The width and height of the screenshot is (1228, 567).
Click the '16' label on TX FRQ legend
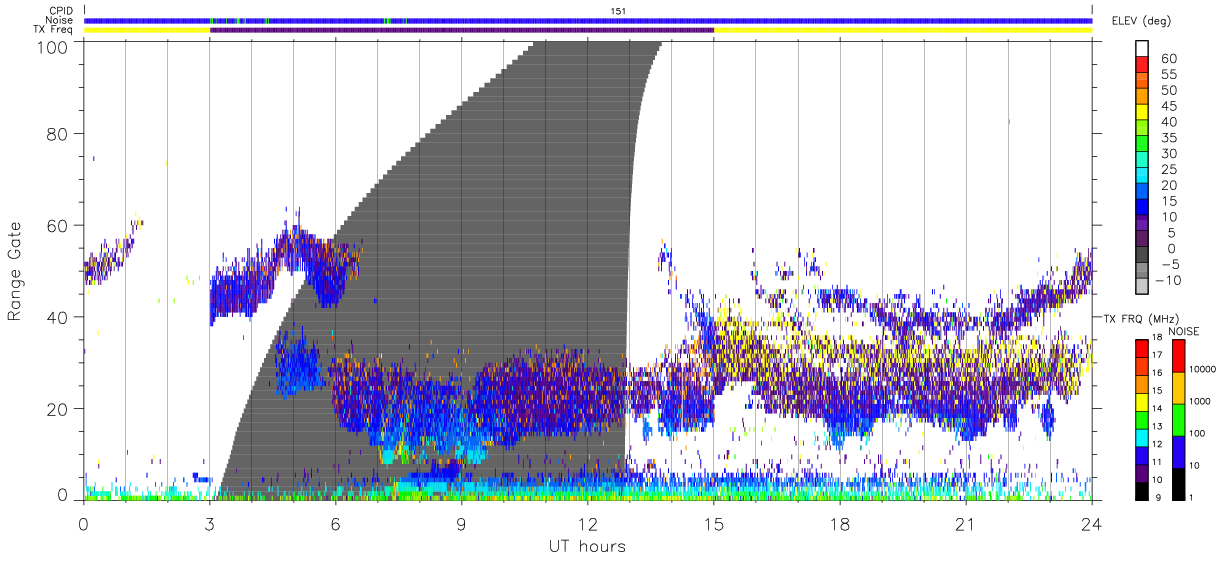point(1157,372)
